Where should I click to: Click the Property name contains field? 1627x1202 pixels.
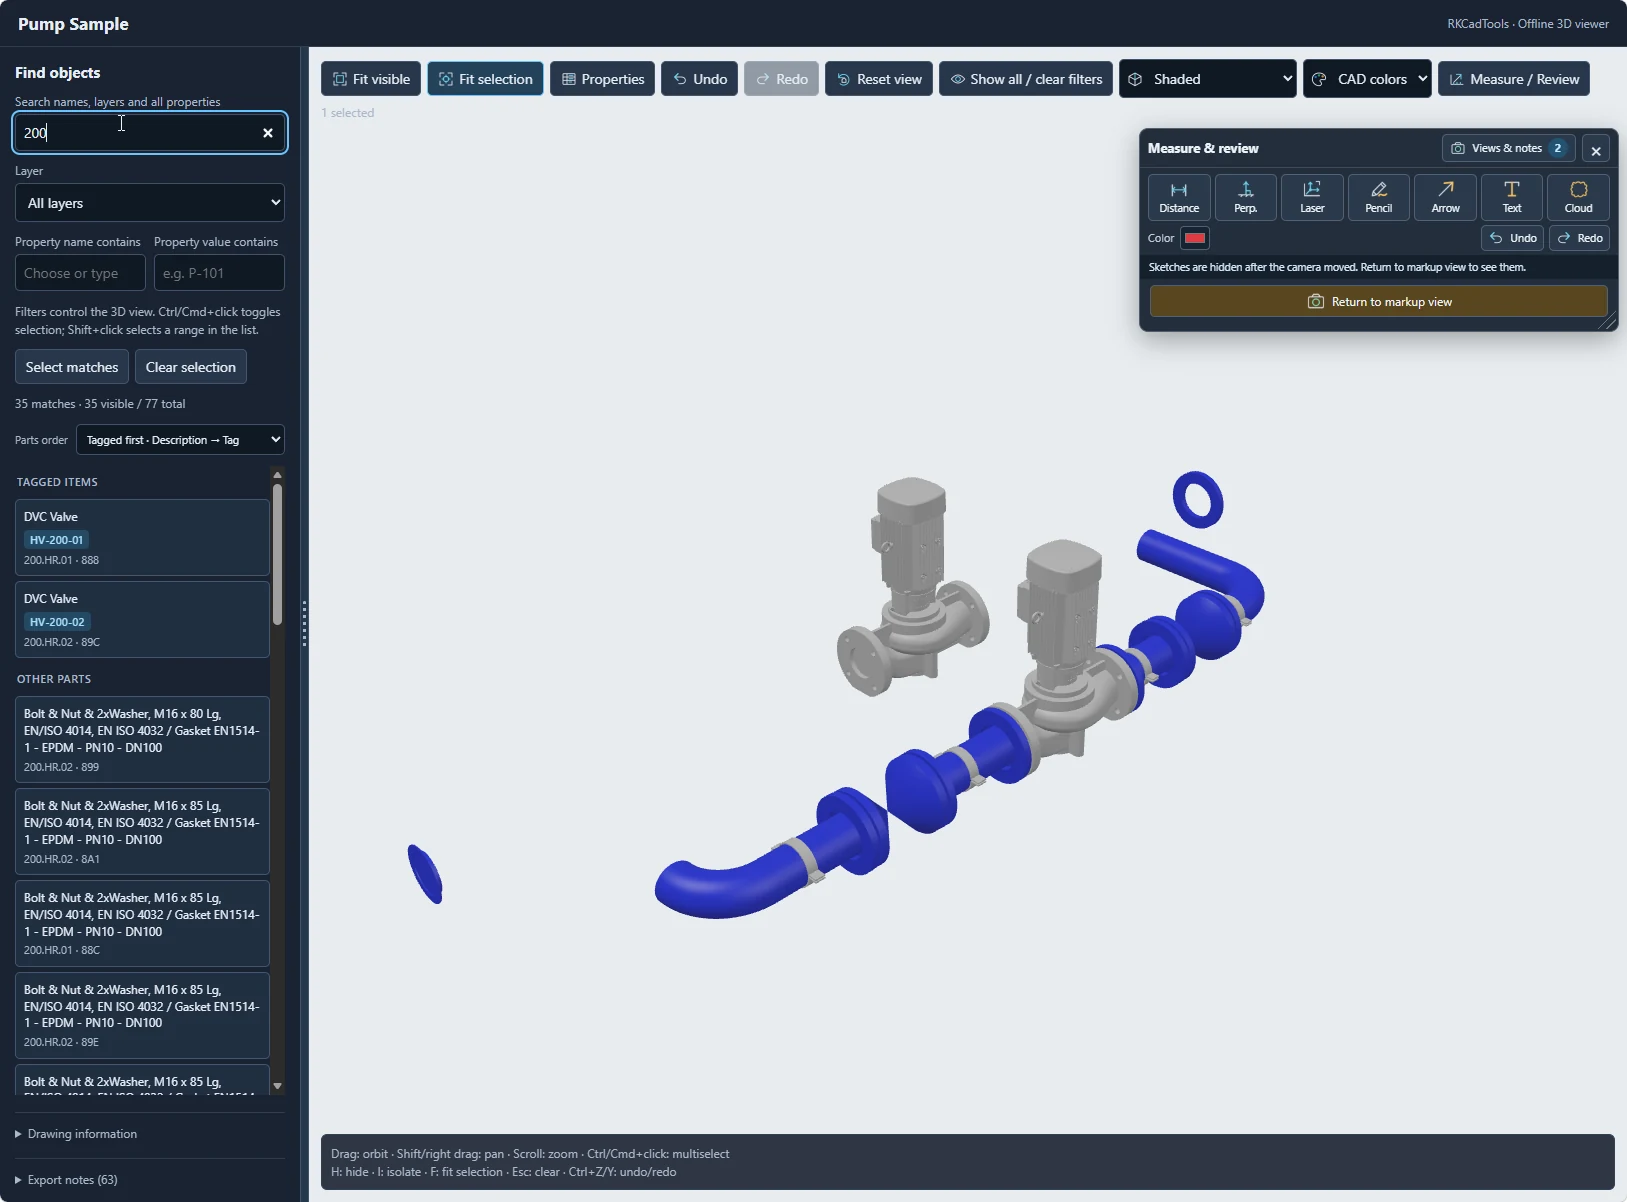tap(80, 273)
